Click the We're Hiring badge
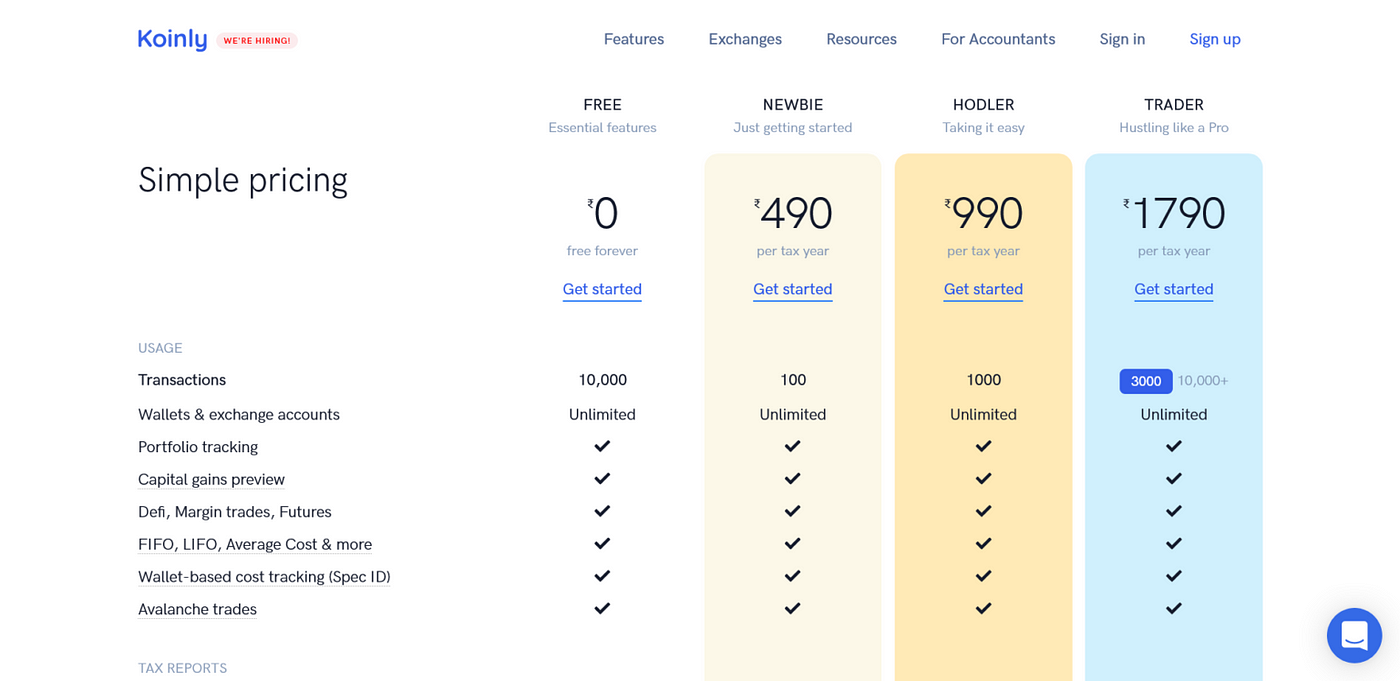This screenshot has height=681, width=1400. (x=257, y=41)
